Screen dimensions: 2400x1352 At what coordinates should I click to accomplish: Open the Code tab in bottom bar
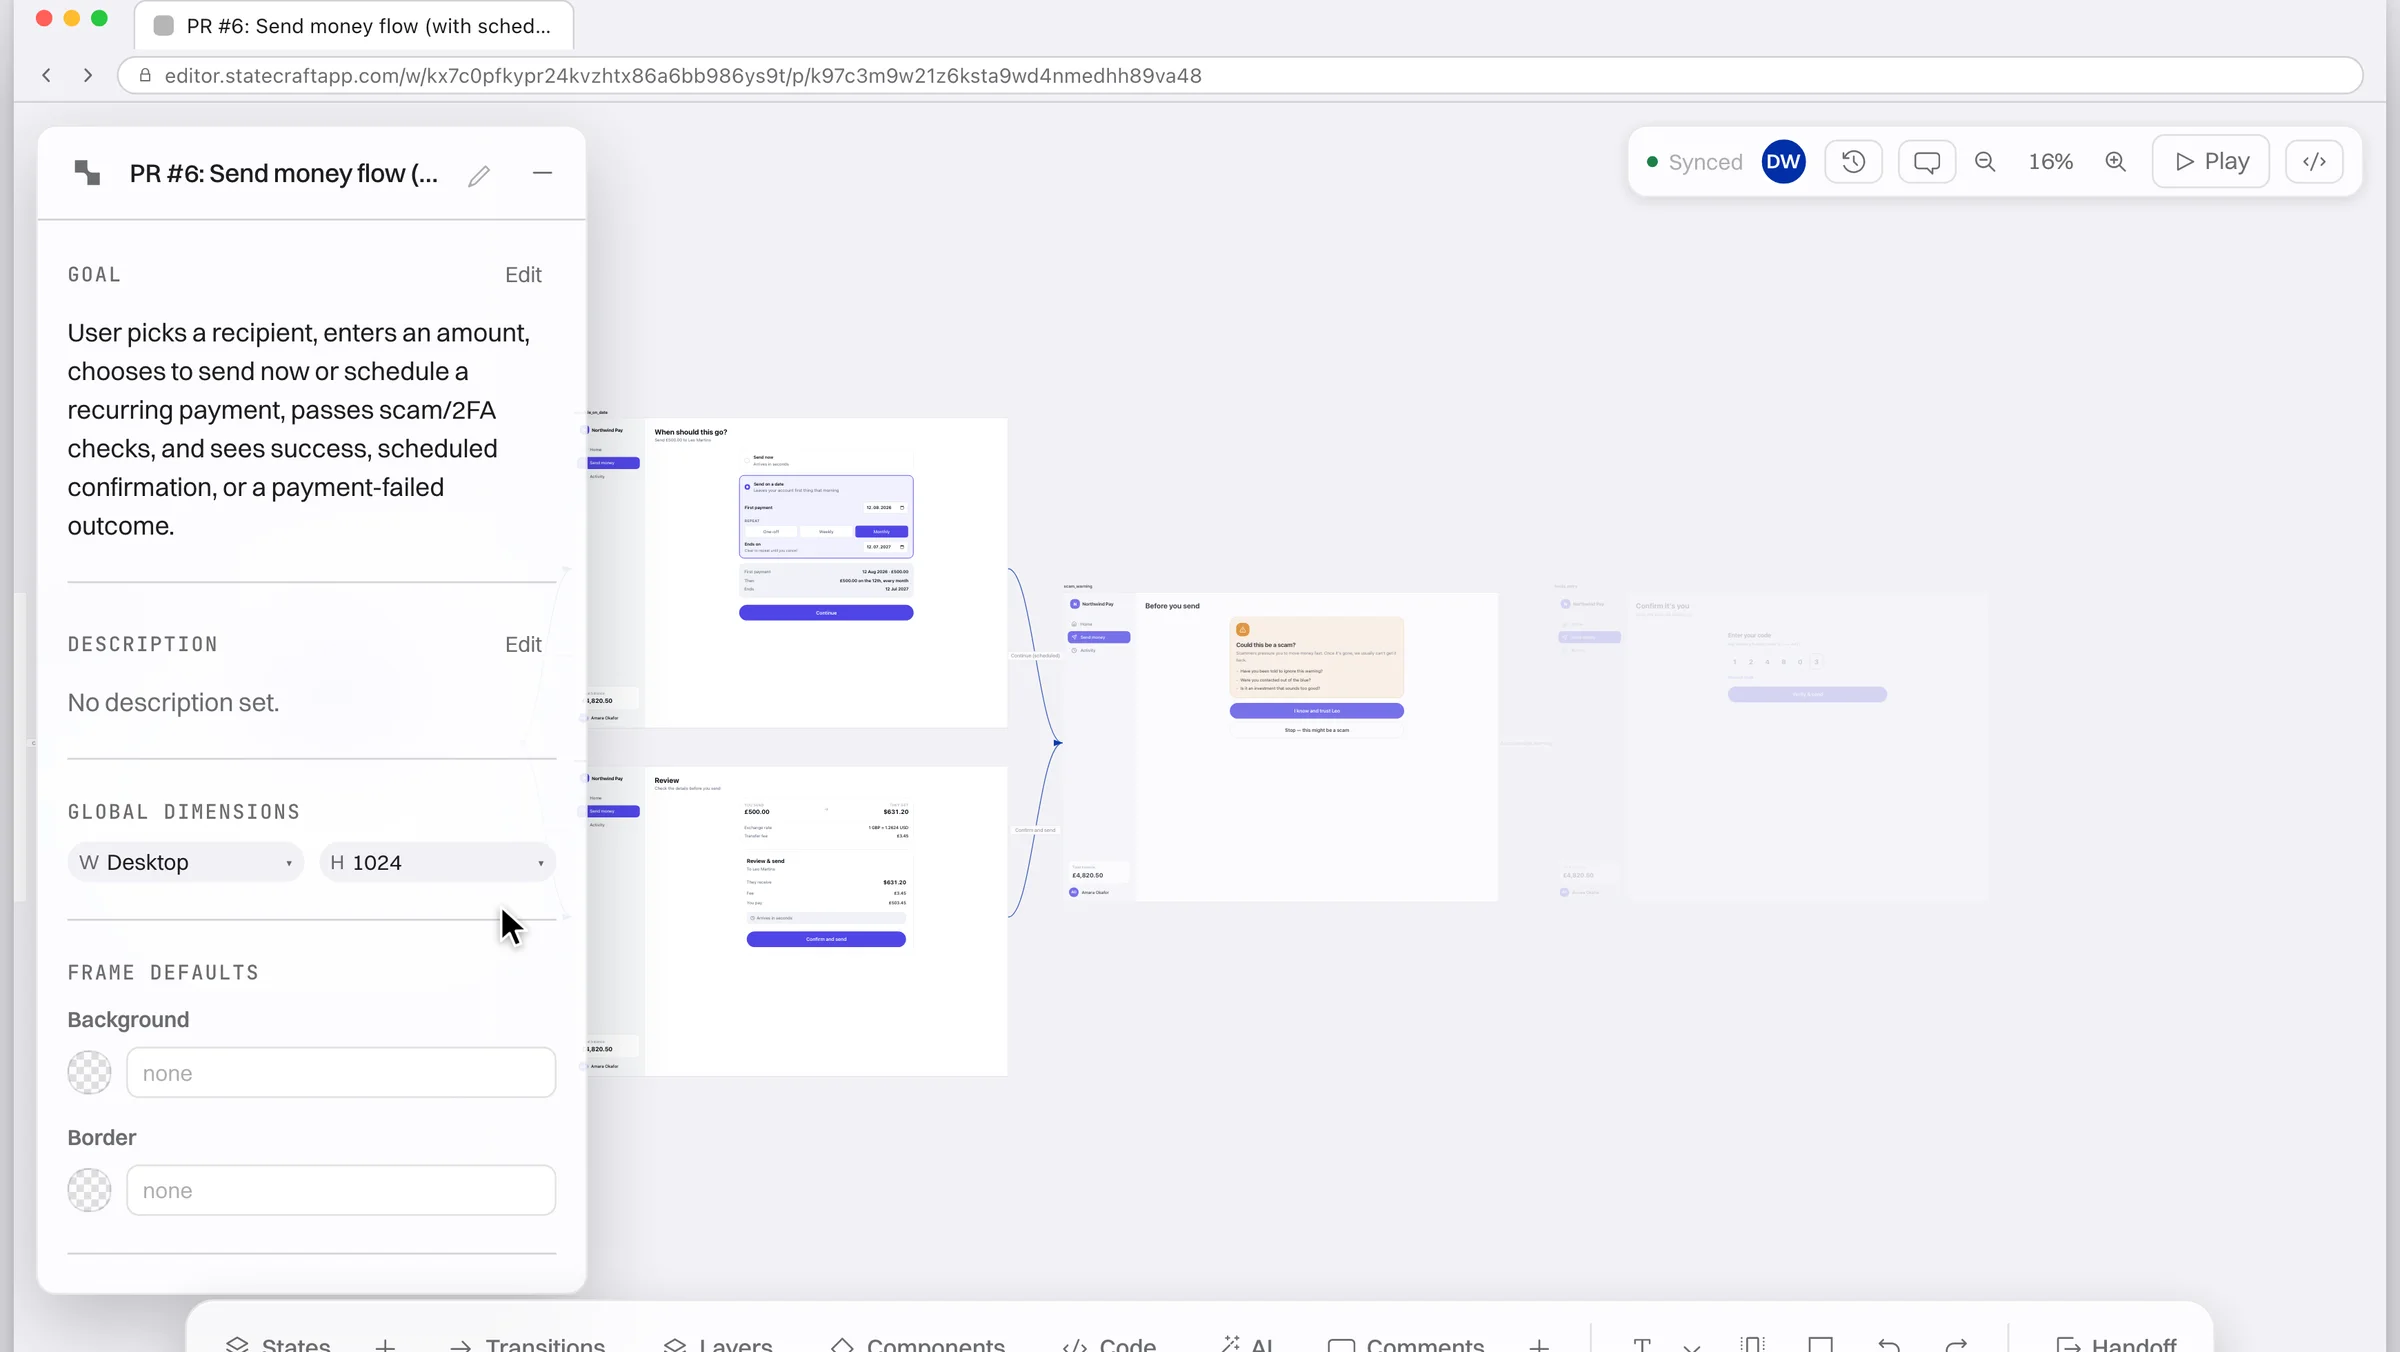coord(1109,1344)
